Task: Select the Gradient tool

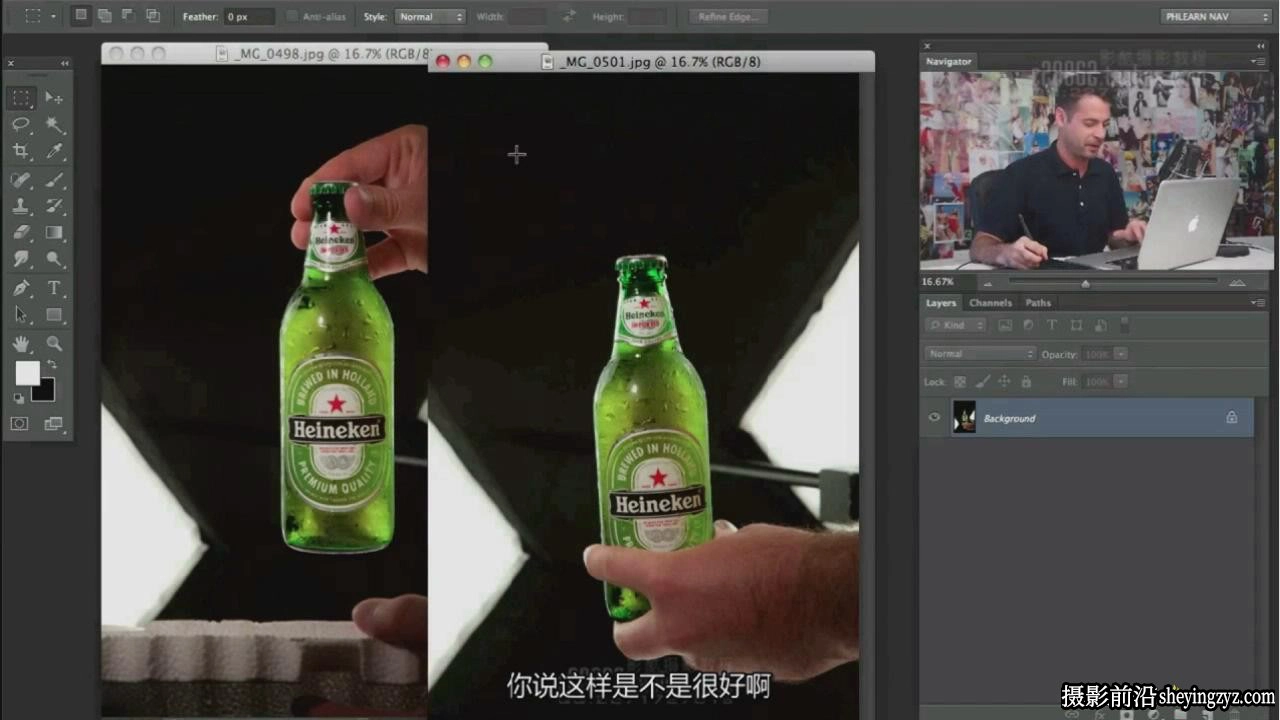Action: (x=54, y=232)
